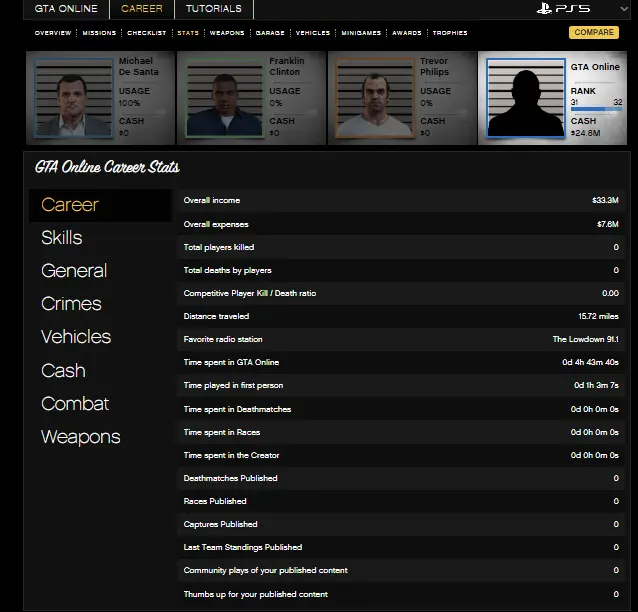
Task: Open the Garage page link
Action: pyautogui.click(x=270, y=33)
